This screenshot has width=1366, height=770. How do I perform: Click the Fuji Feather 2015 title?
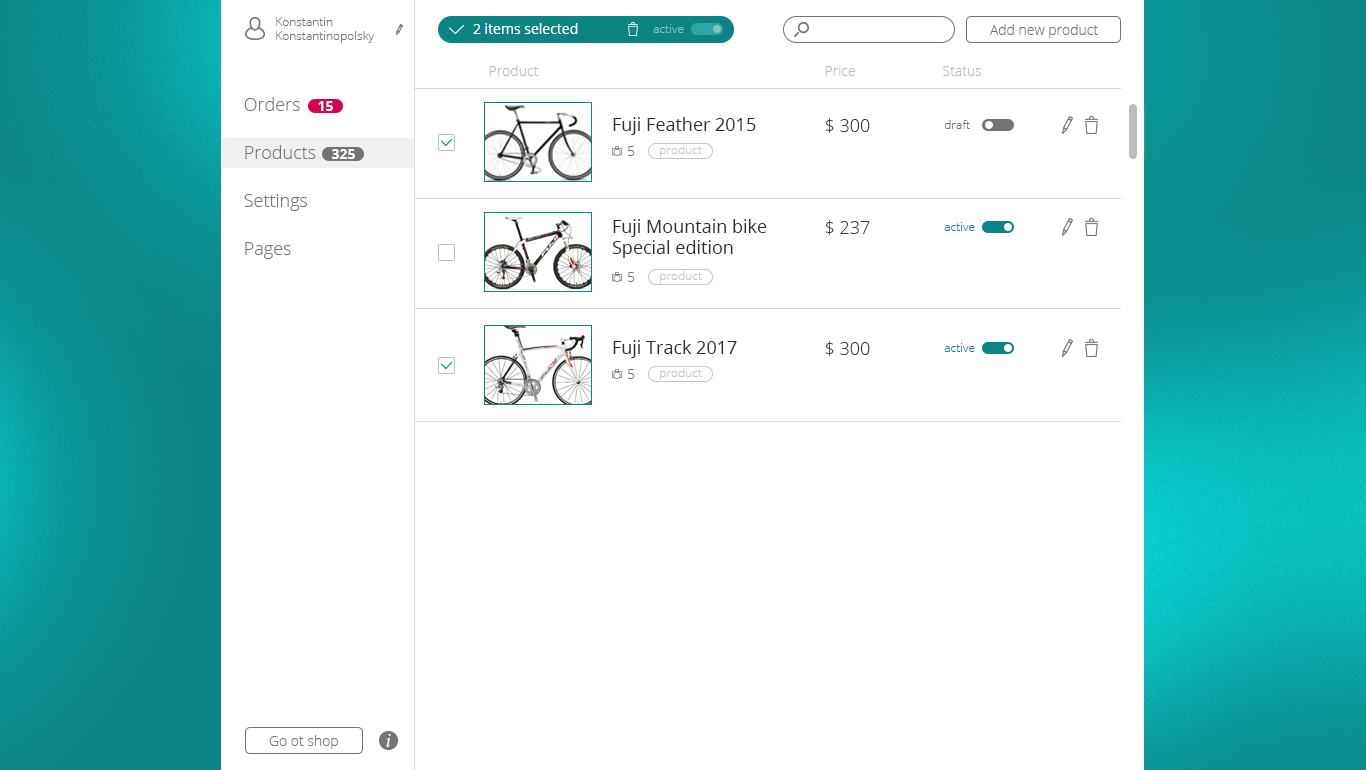pos(684,125)
